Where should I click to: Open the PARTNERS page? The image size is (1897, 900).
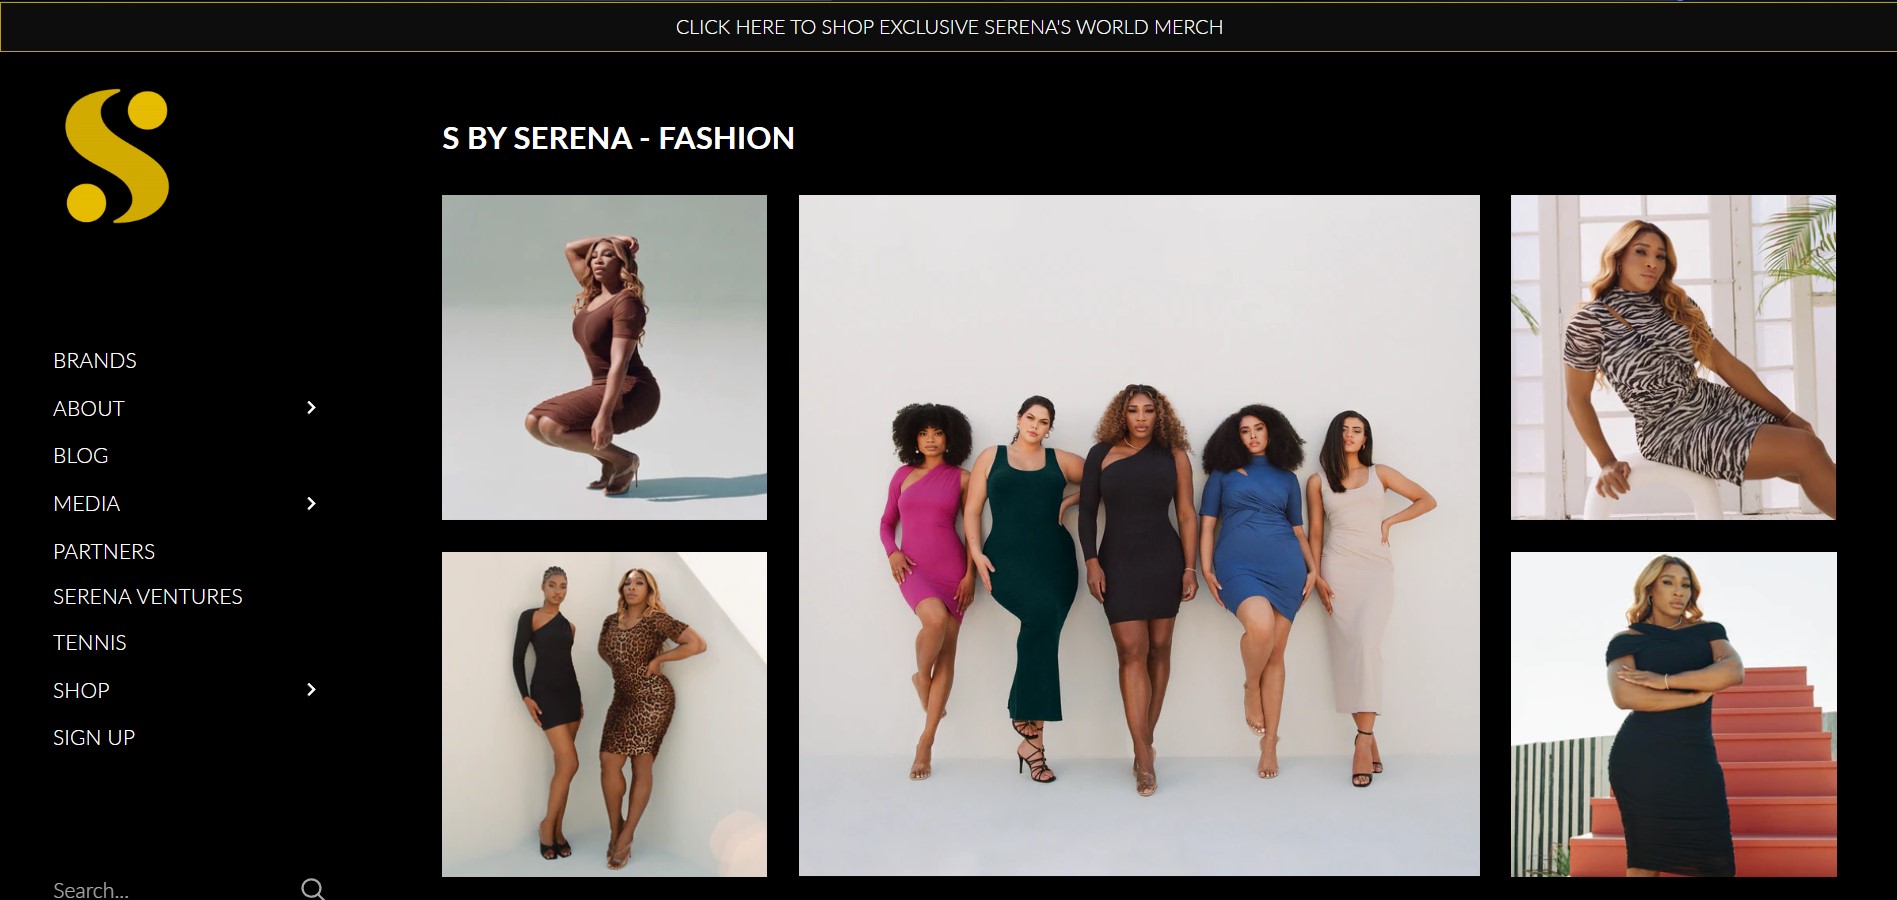pos(104,552)
